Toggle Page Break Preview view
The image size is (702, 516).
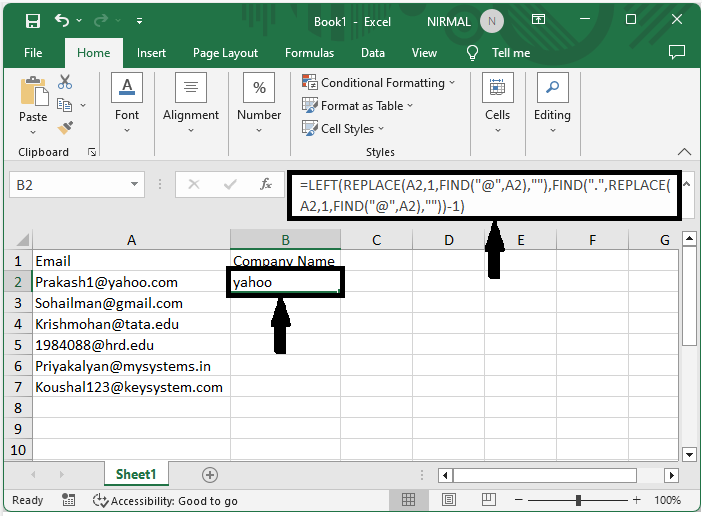(480, 500)
